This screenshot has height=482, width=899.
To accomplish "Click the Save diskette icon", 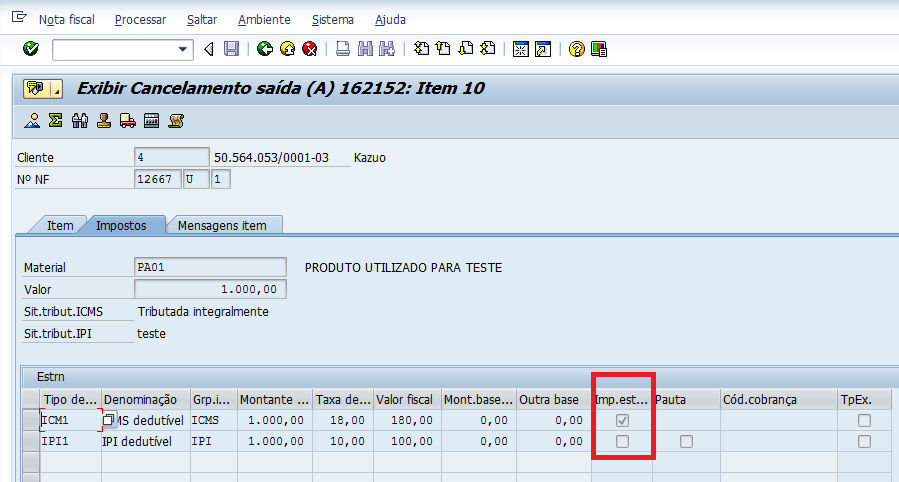I will [231, 49].
